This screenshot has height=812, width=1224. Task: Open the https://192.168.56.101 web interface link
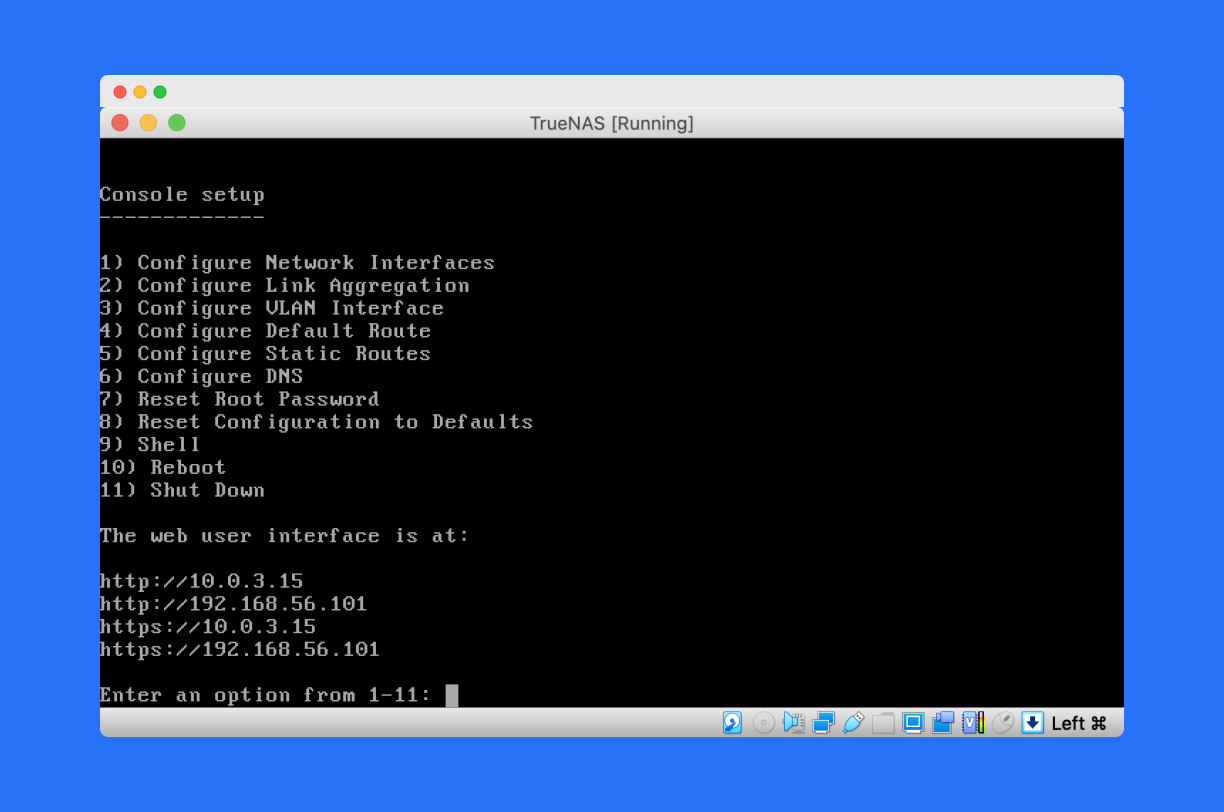239,649
